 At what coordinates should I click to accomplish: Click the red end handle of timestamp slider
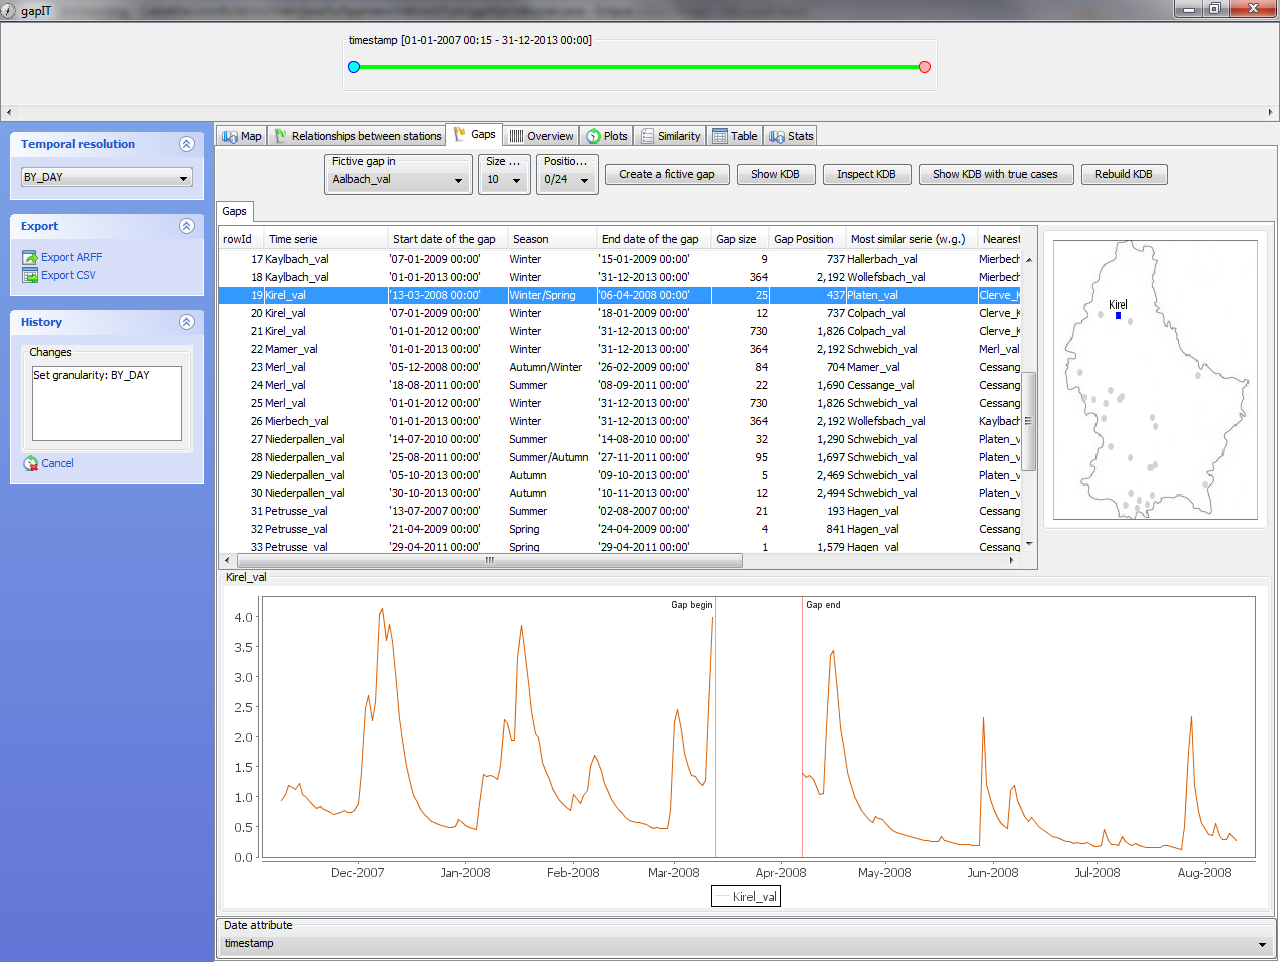(925, 67)
